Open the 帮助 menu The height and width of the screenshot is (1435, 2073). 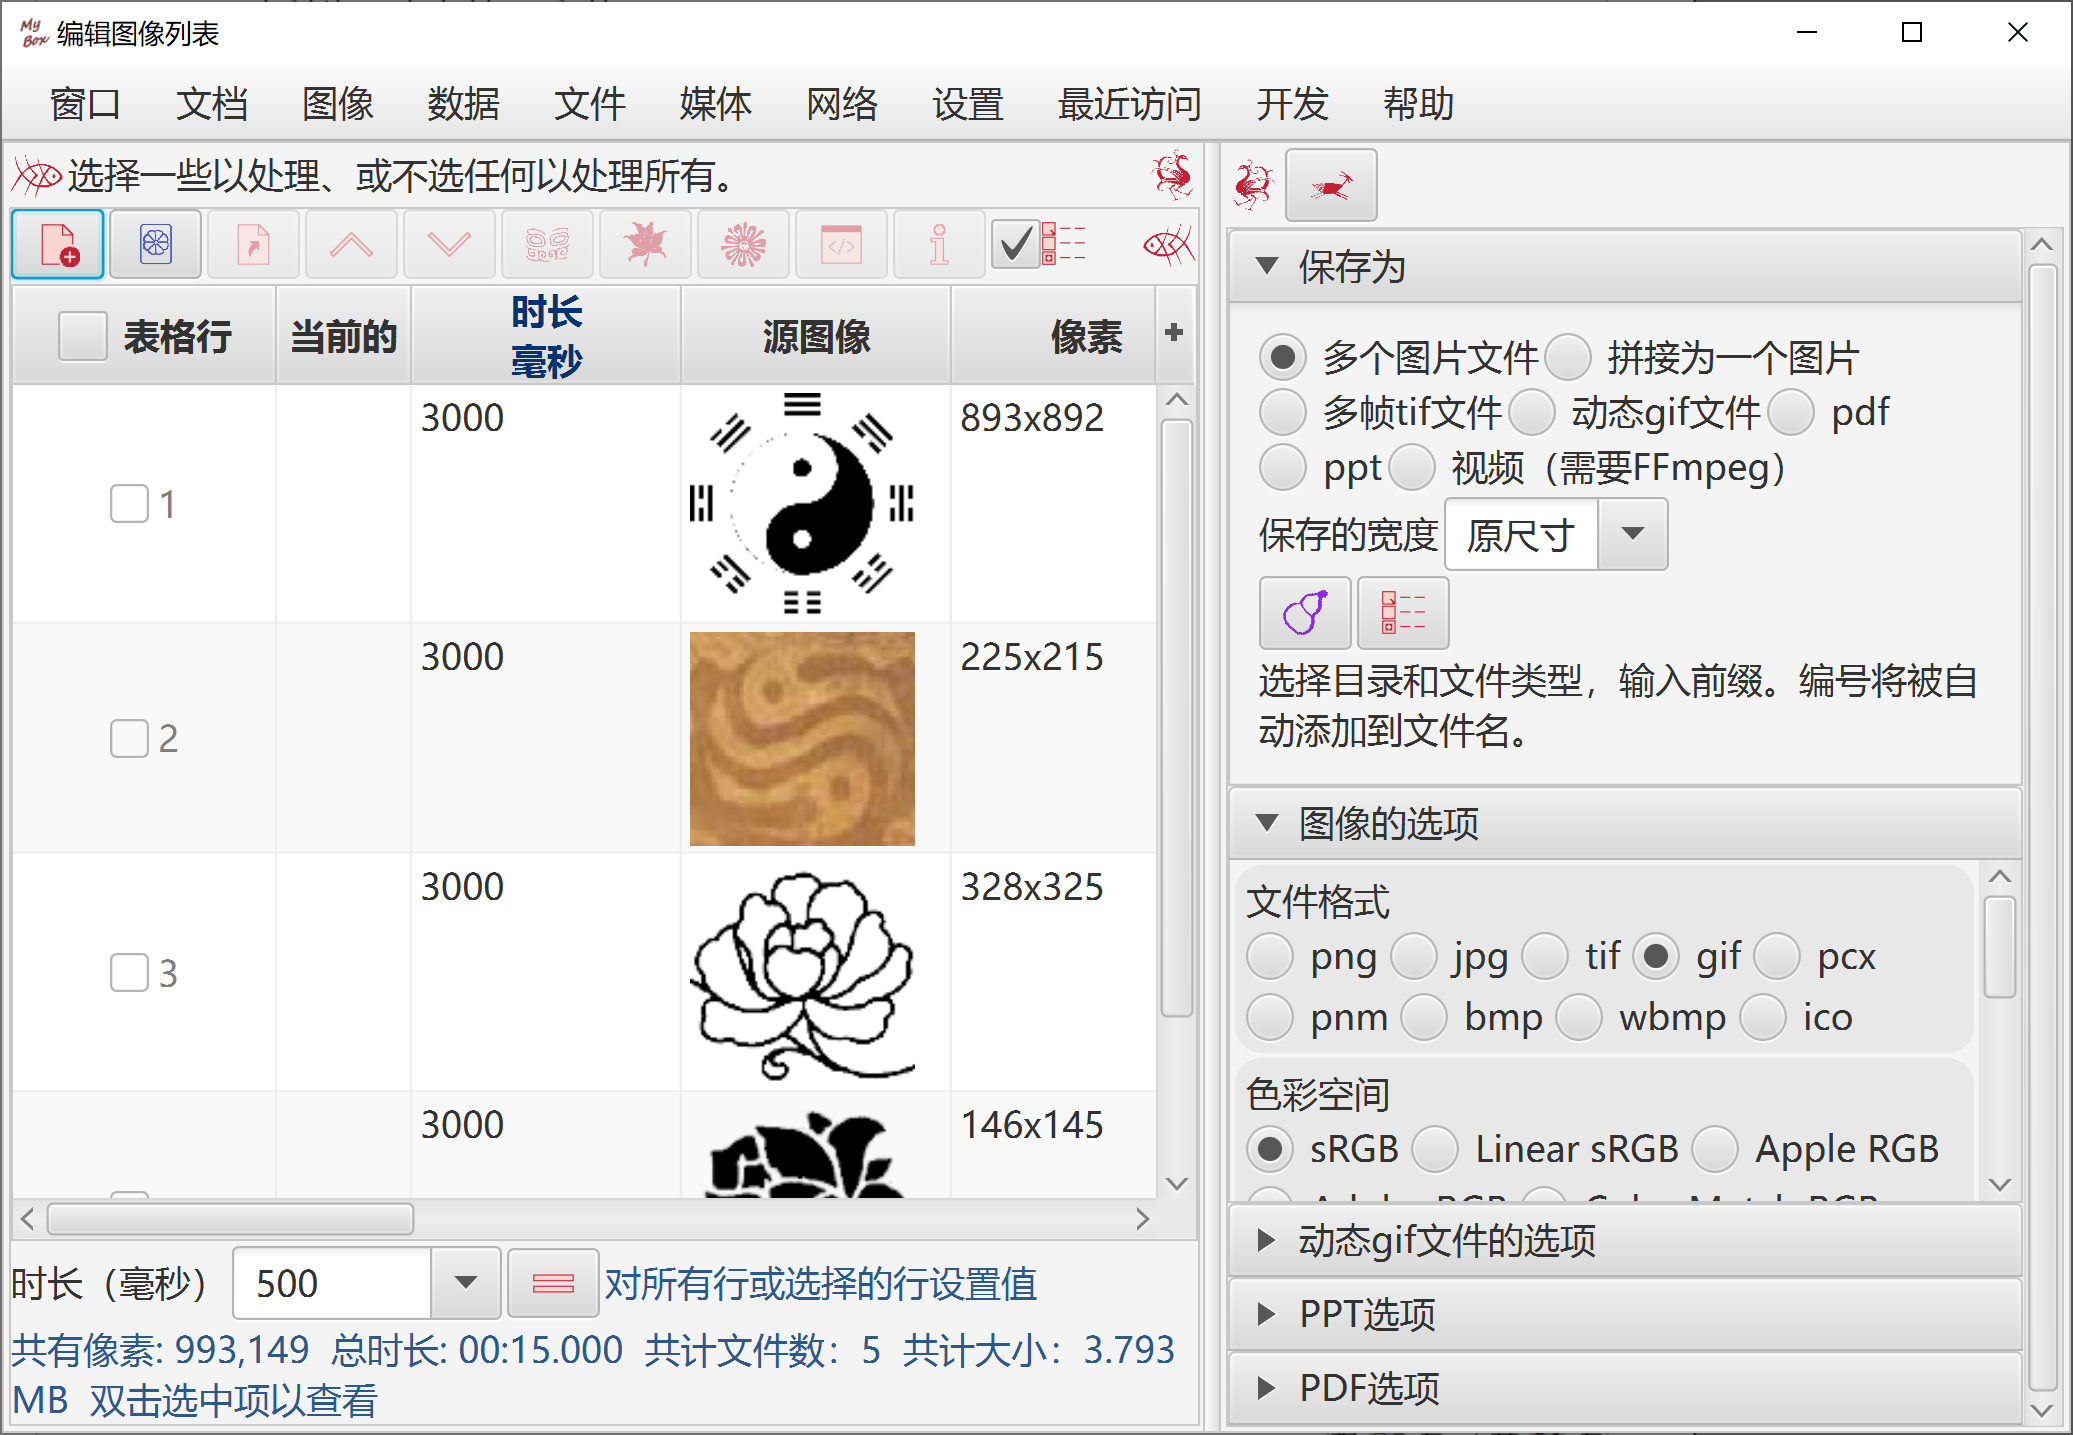[1418, 104]
